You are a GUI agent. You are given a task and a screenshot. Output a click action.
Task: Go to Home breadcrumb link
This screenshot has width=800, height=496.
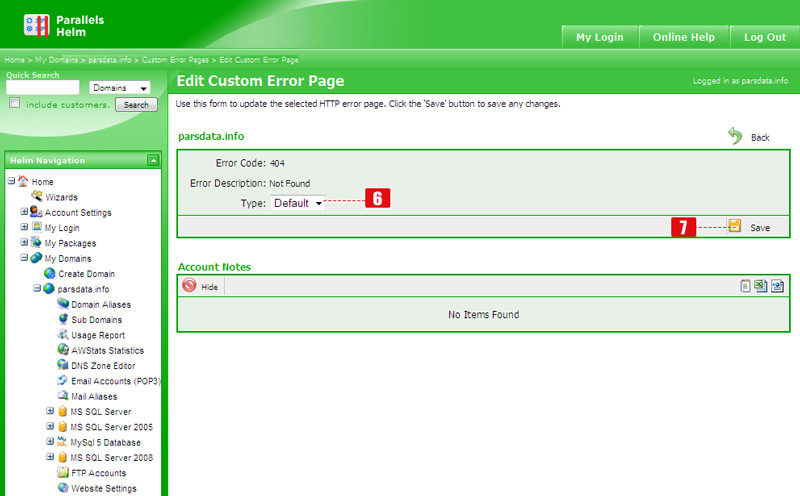[x=15, y=60]
